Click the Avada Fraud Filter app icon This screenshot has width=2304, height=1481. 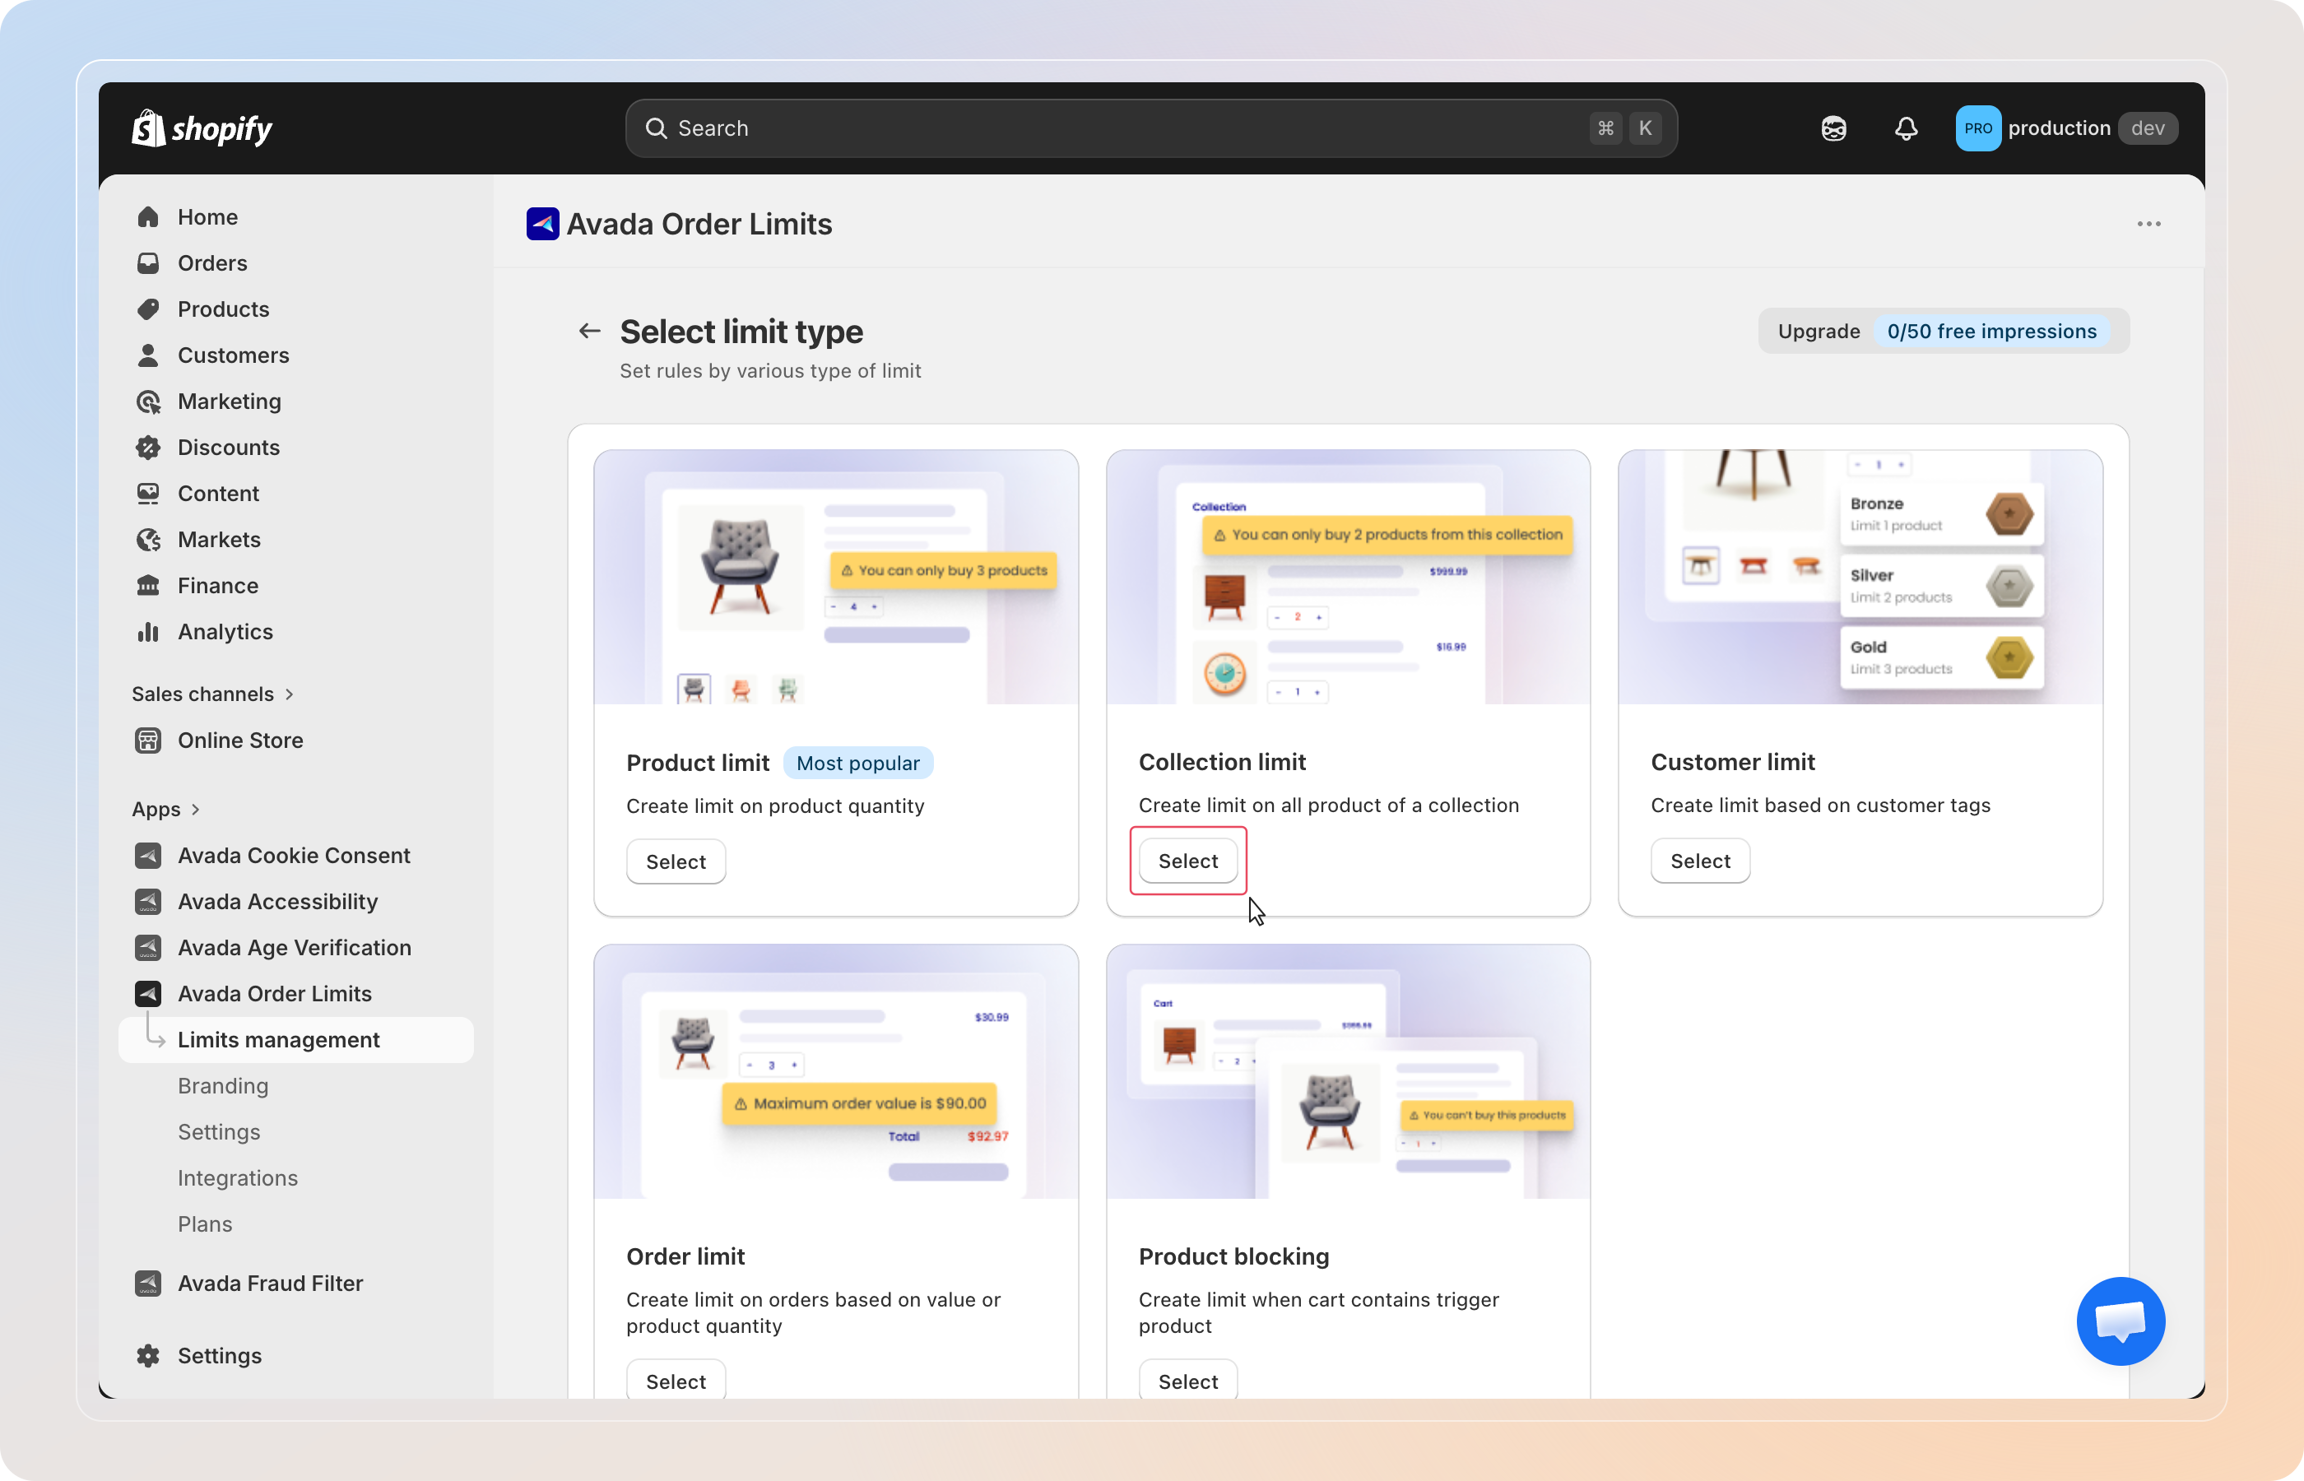pyautogui.click(x=148, y=1283)
